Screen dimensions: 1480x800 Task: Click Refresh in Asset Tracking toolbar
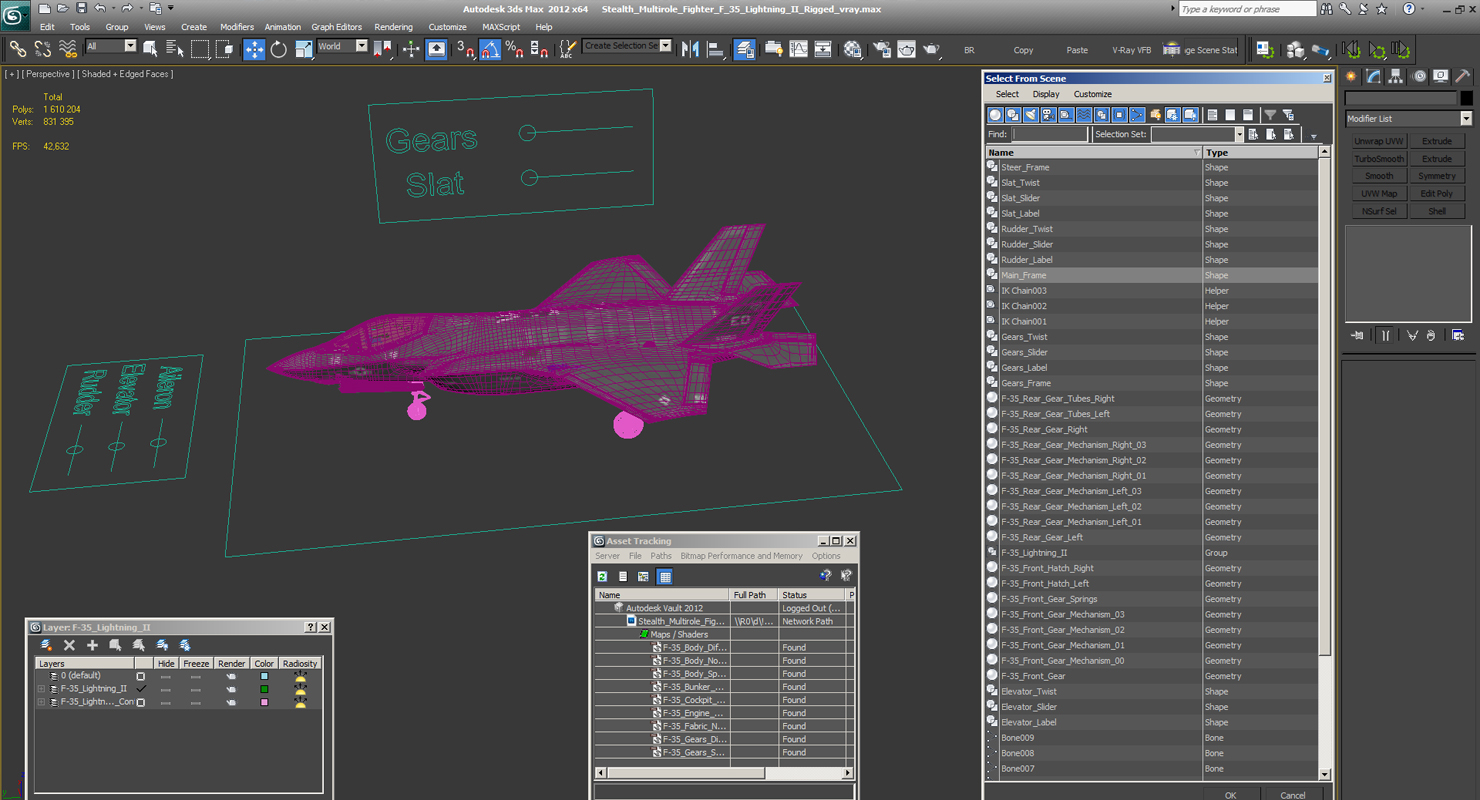603,576
